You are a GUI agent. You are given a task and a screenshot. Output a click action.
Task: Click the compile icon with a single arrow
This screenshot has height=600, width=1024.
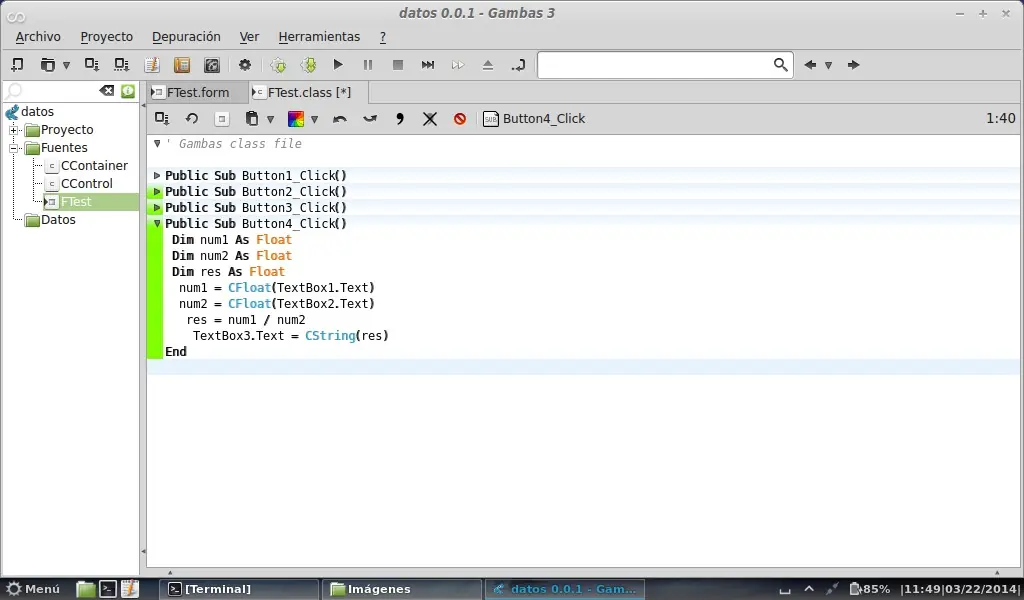(x=278, y=65)
